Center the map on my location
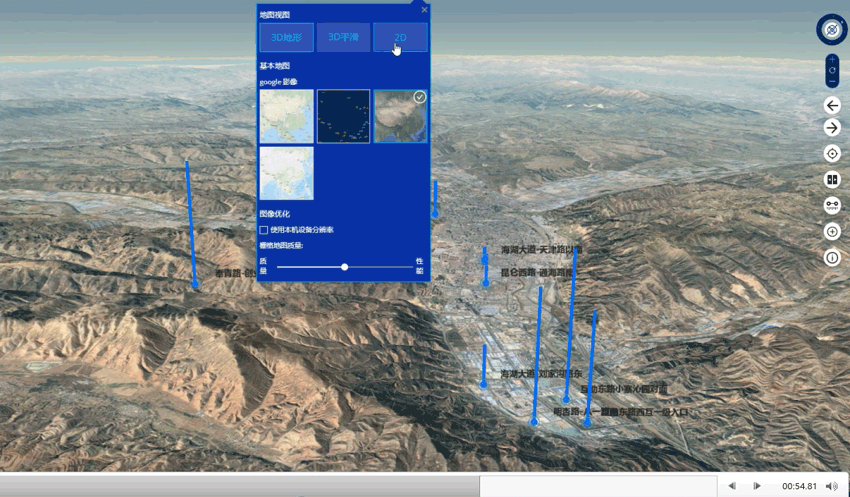The image size is (850, 497). (x=831, y=154)
